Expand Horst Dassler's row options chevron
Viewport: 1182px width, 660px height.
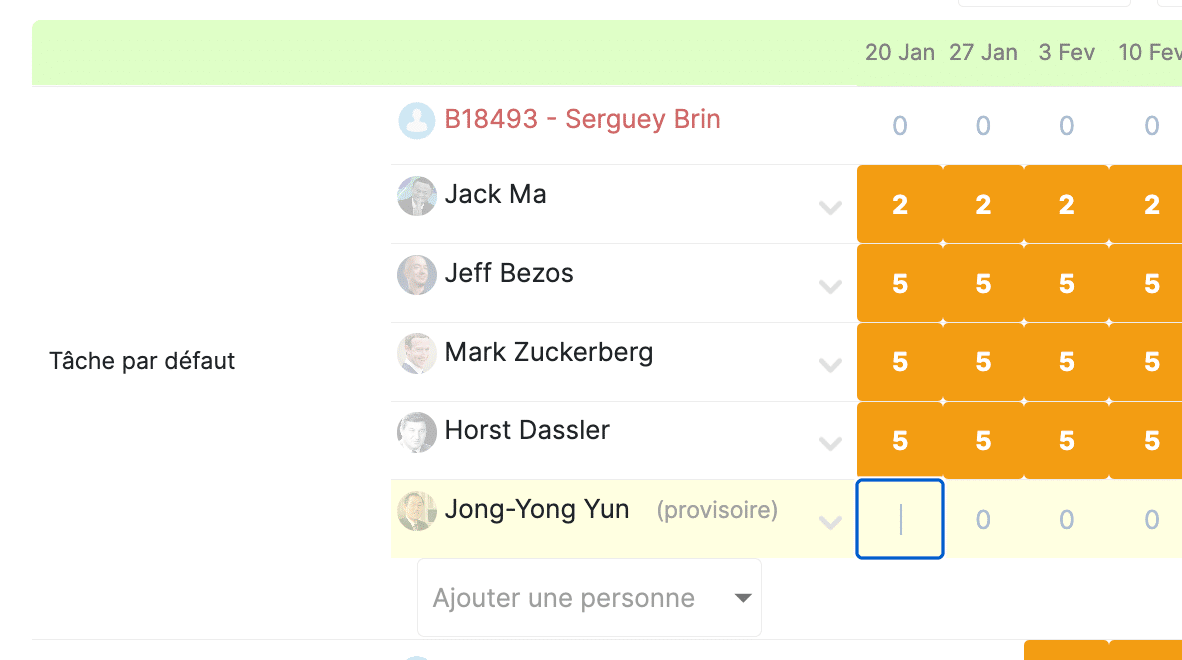coord(830,444)
